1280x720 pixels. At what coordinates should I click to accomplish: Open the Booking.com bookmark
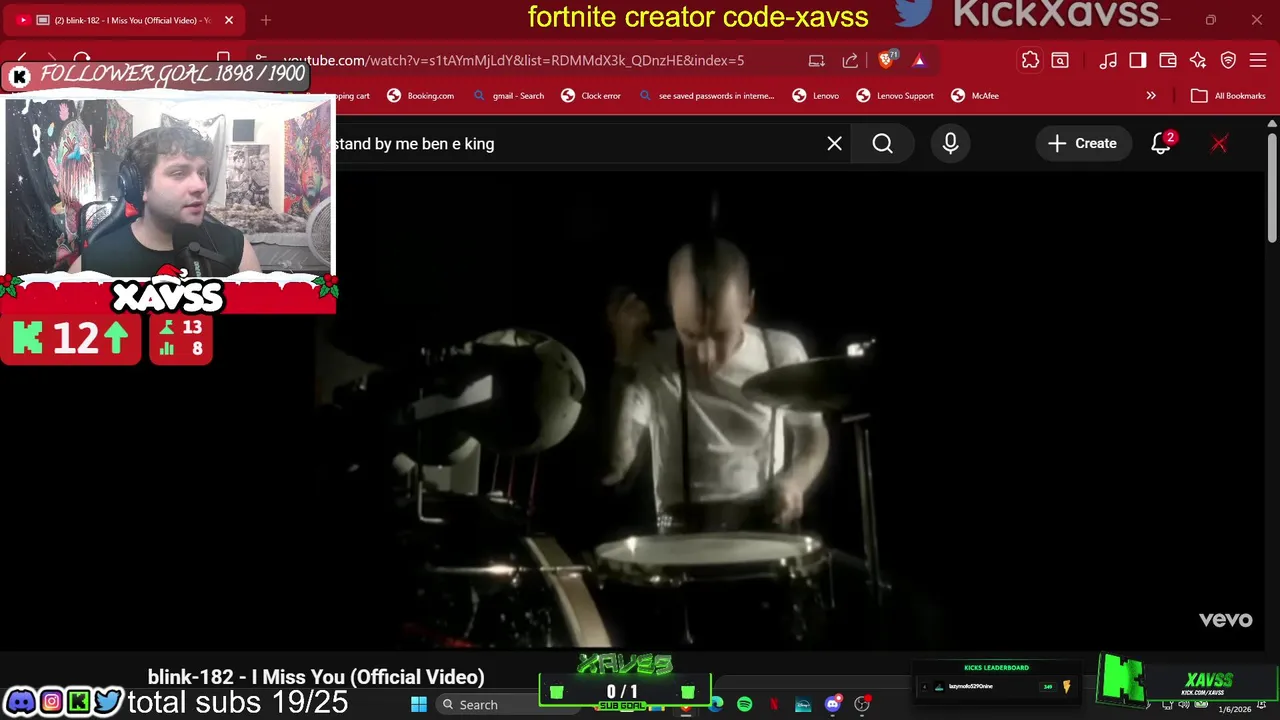[x=421, y=96]
